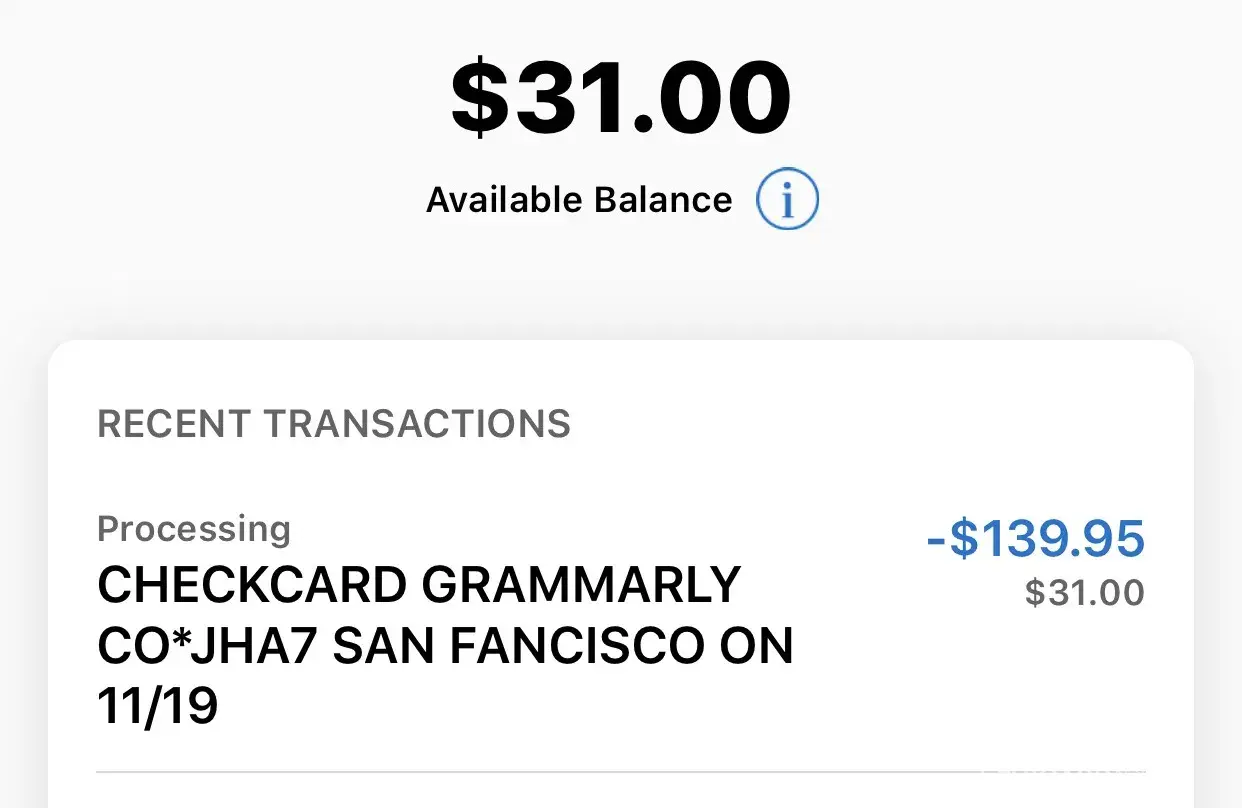Click the word TRANSACTIONS in the header
The width and height of the screenshot is (1242, 808).
[x=417, y=424]
